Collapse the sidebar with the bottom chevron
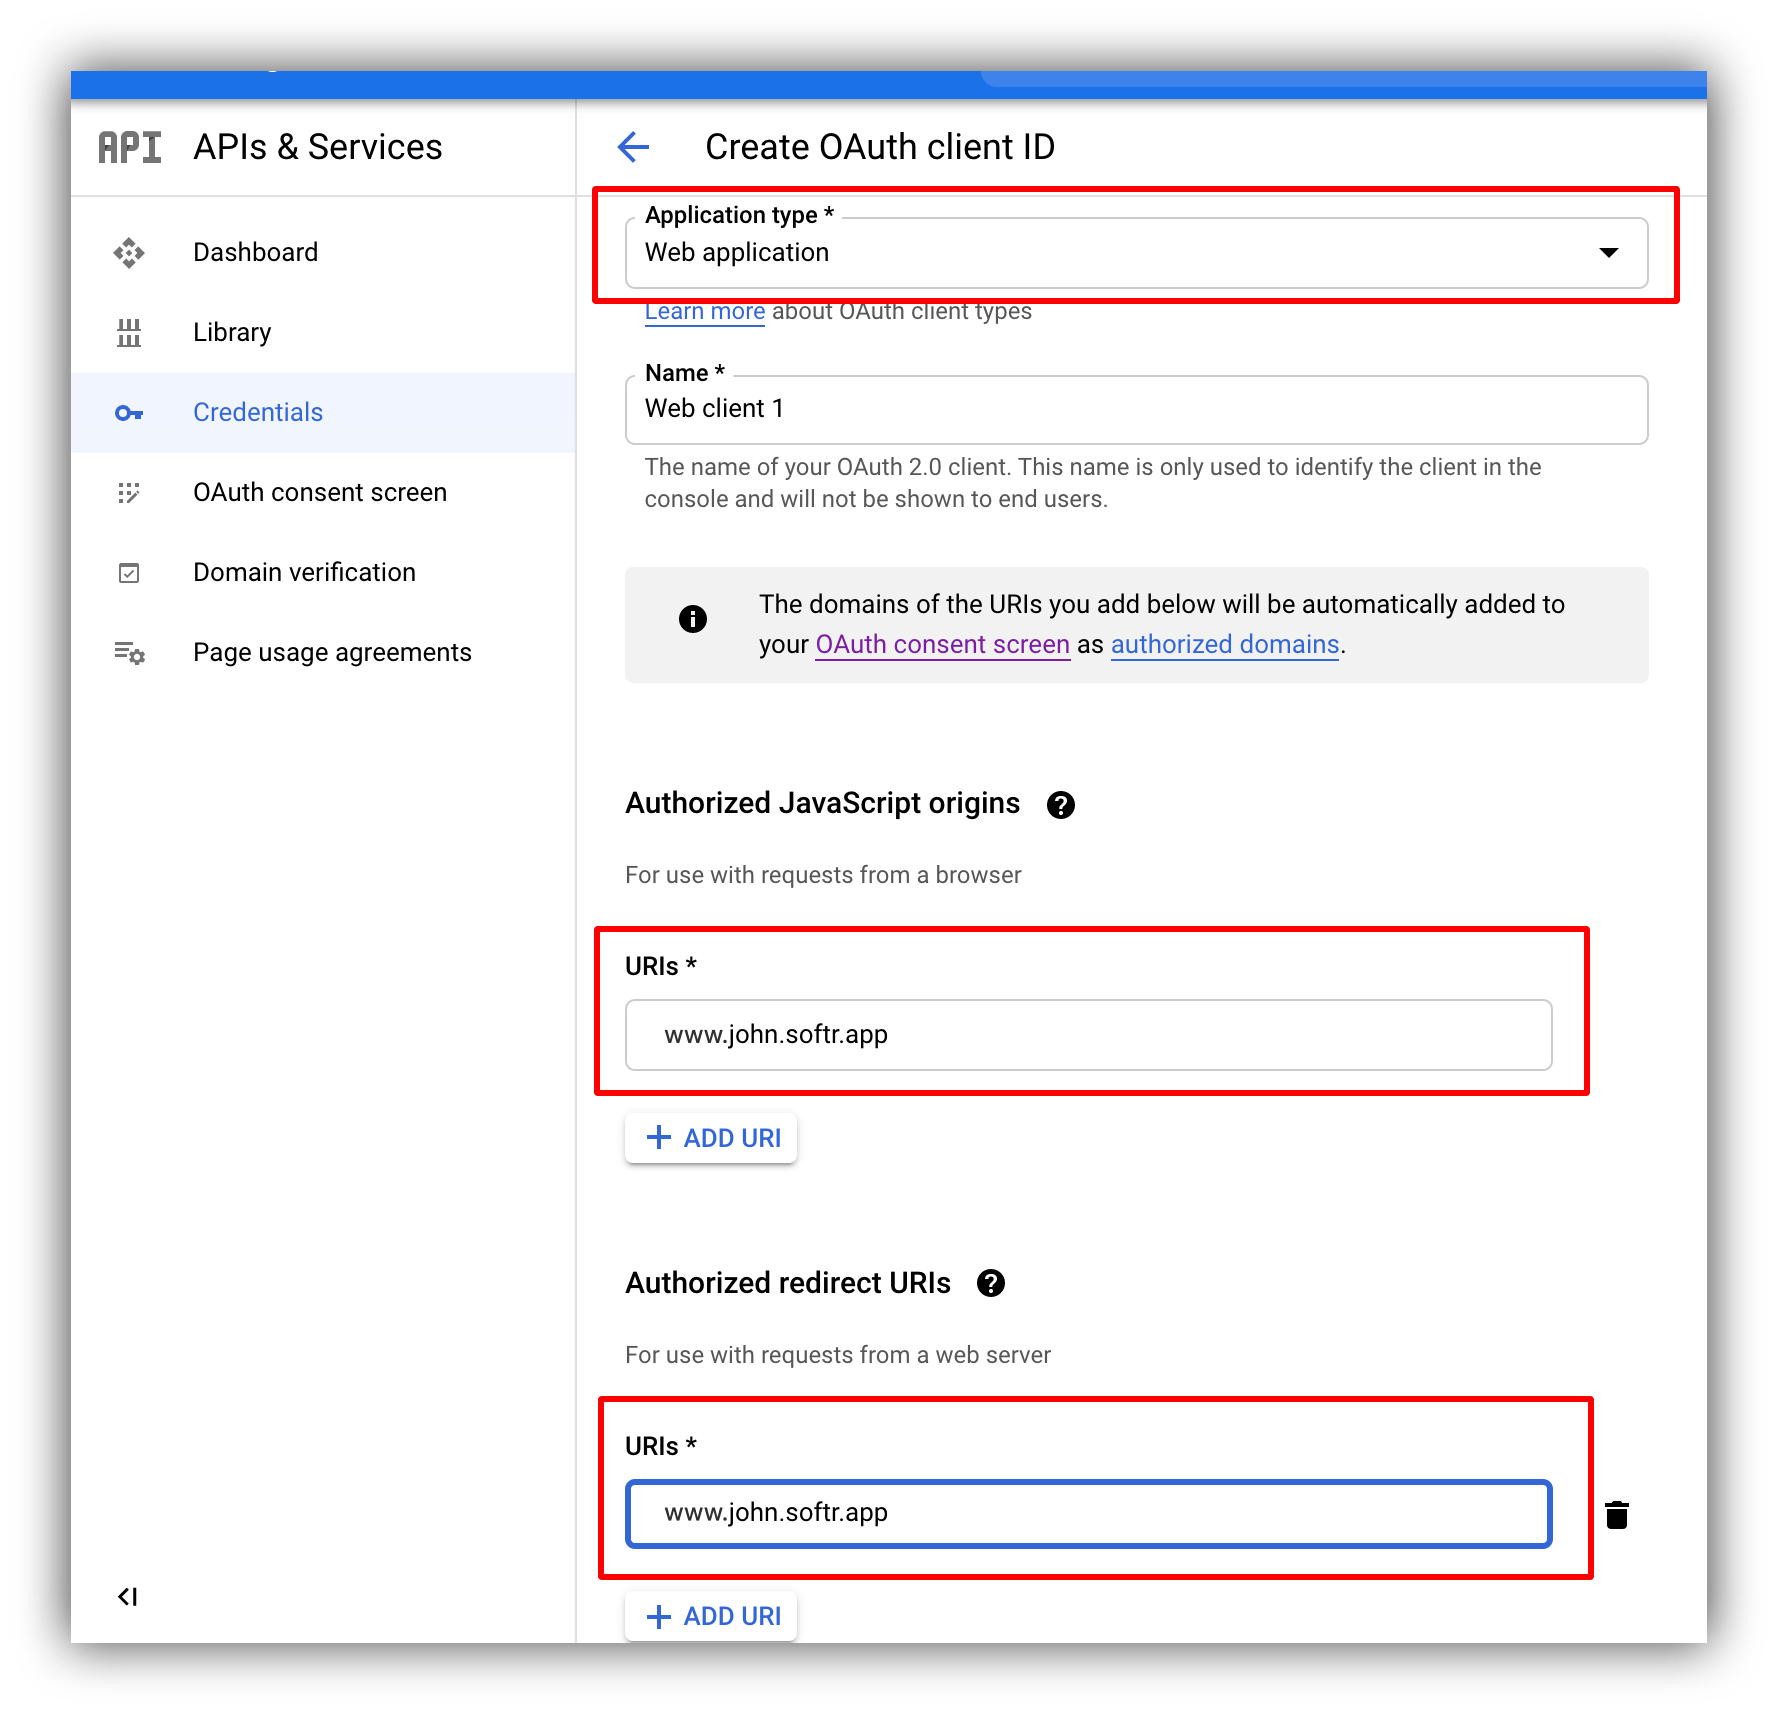This screenshot has height=1714, width=1778. pyautogui.click(x=127, y=1596)
